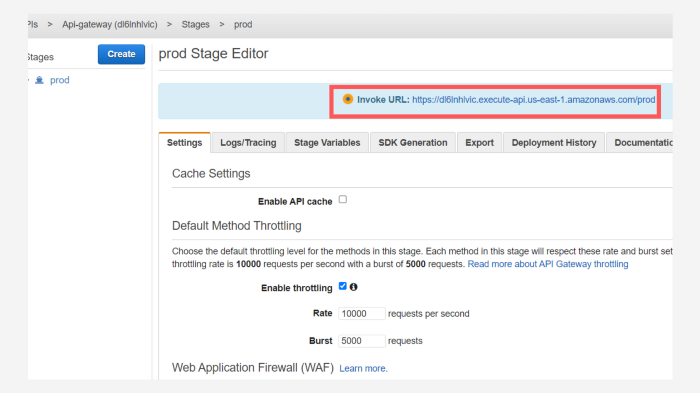Expand the prod stage tree arrow
Screen dimensions: 700x393
click(x=29, y=80)
